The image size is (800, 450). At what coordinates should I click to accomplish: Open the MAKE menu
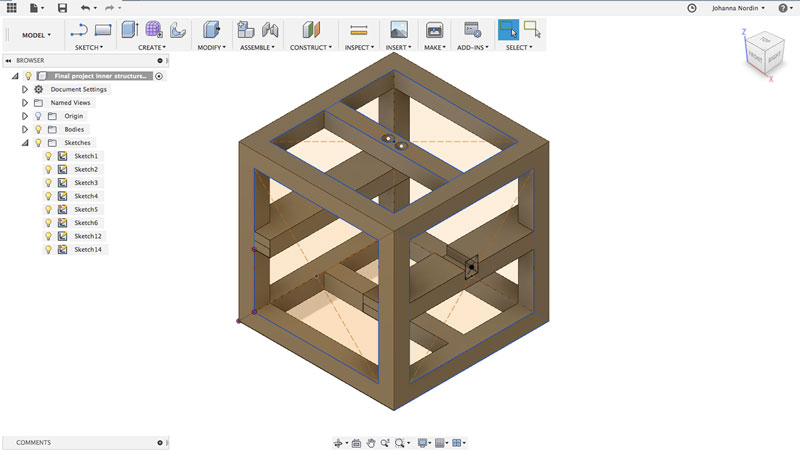435,47
